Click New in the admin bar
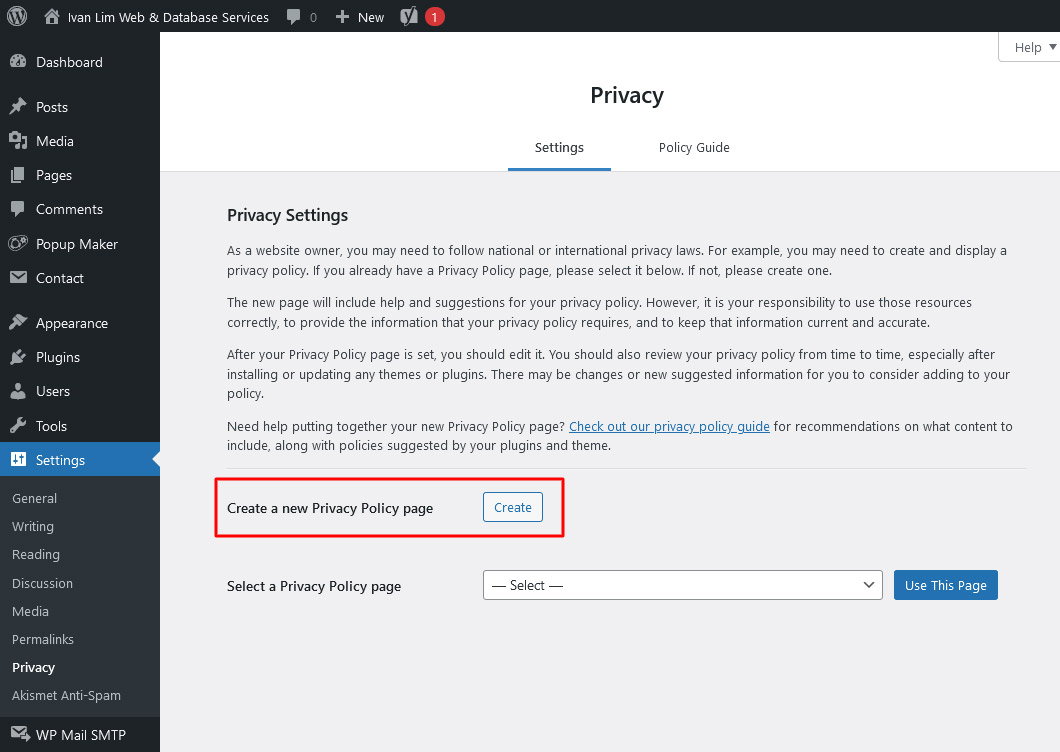The image size is (1060, 752). [371, 17]
